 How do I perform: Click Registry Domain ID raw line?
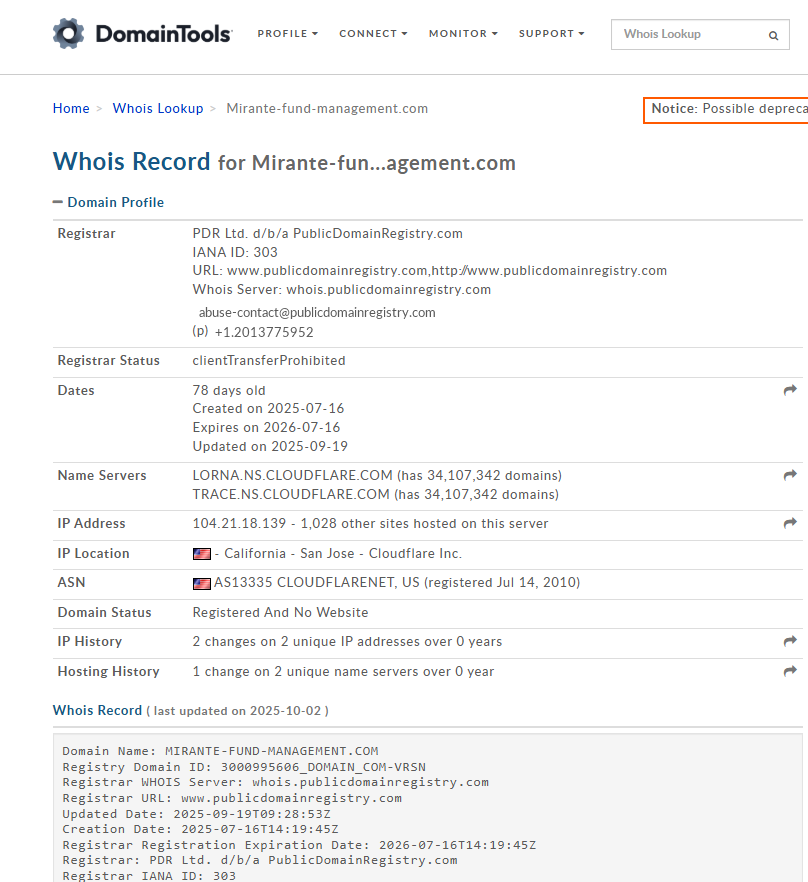244,767
